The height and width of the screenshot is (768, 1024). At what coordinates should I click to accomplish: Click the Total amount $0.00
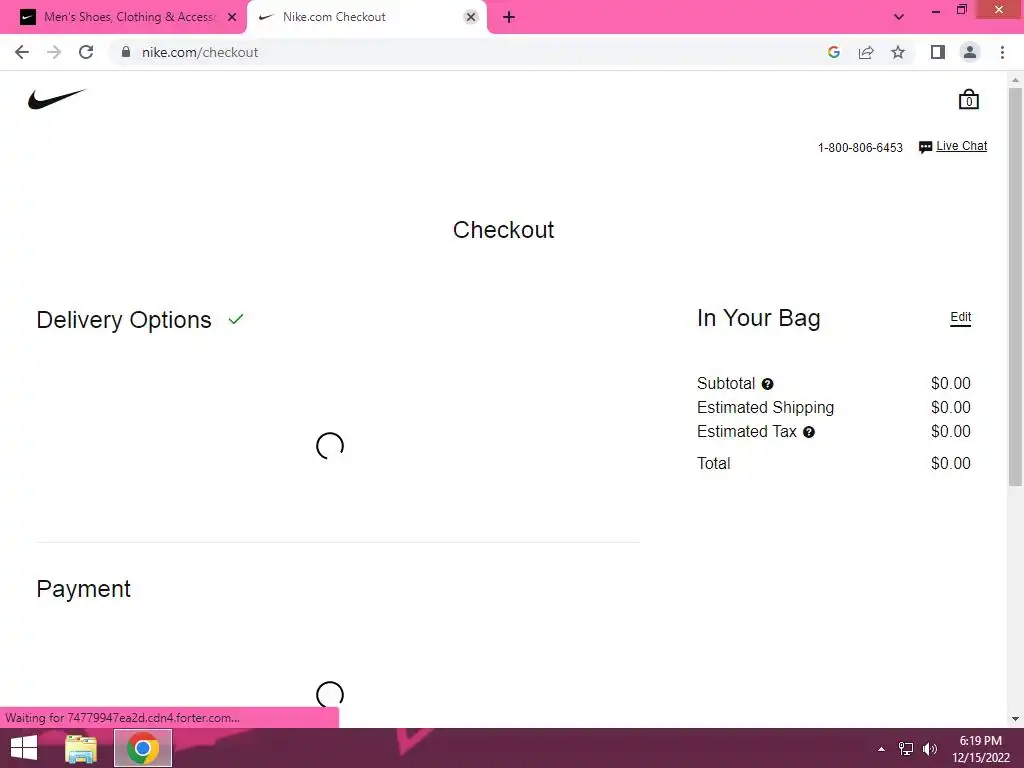[951, 464]
